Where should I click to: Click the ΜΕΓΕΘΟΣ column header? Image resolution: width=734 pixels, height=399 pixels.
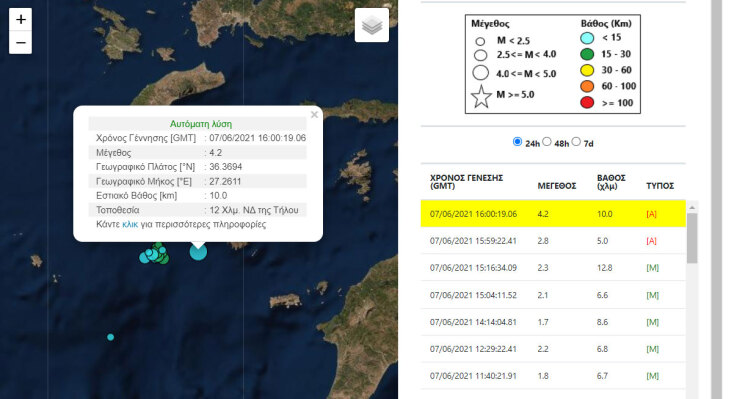click(557, 186)
